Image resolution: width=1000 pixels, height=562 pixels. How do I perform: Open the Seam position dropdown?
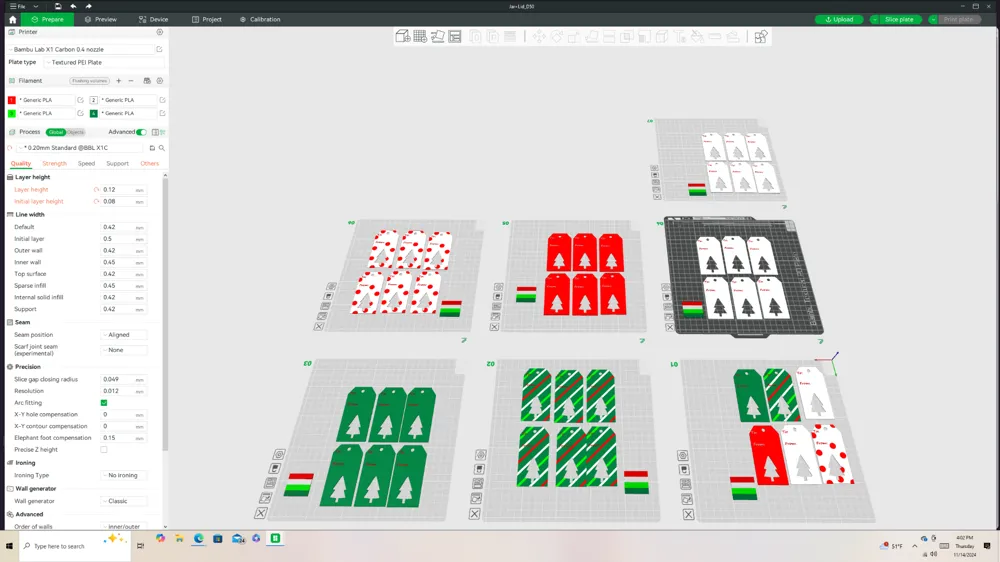124,335
